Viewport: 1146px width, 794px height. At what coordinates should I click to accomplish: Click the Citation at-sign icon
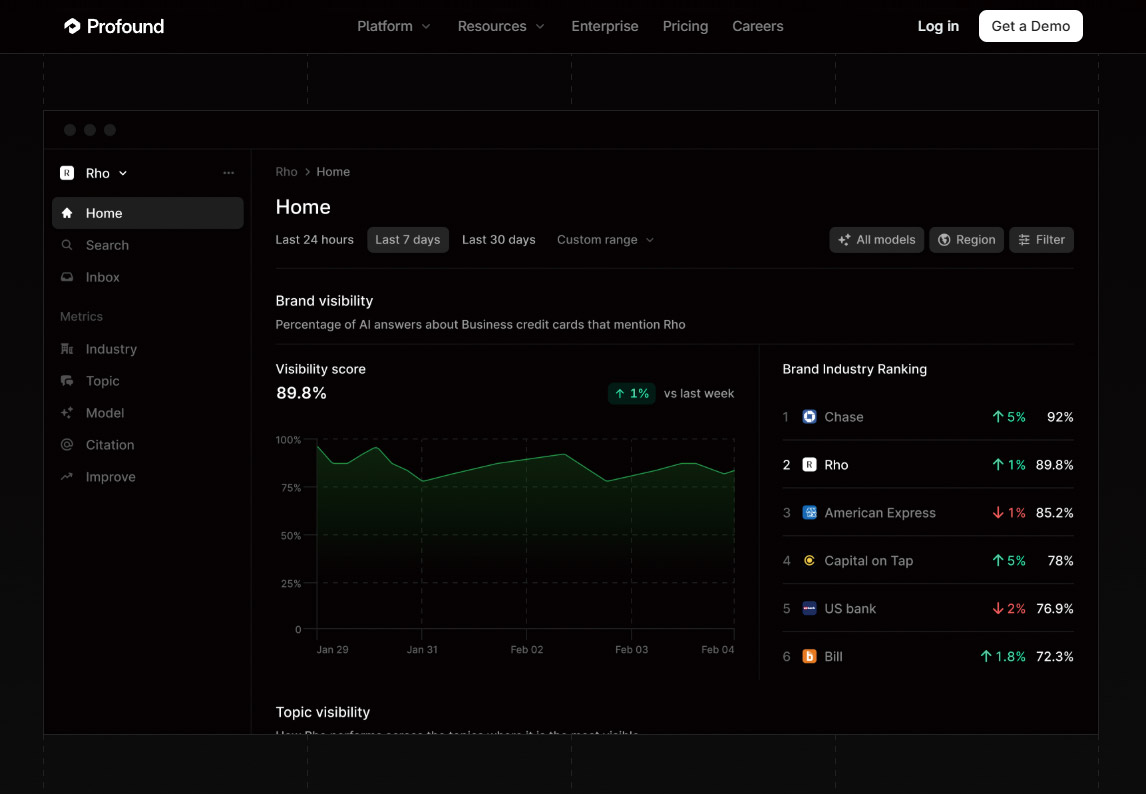(67, 445)
